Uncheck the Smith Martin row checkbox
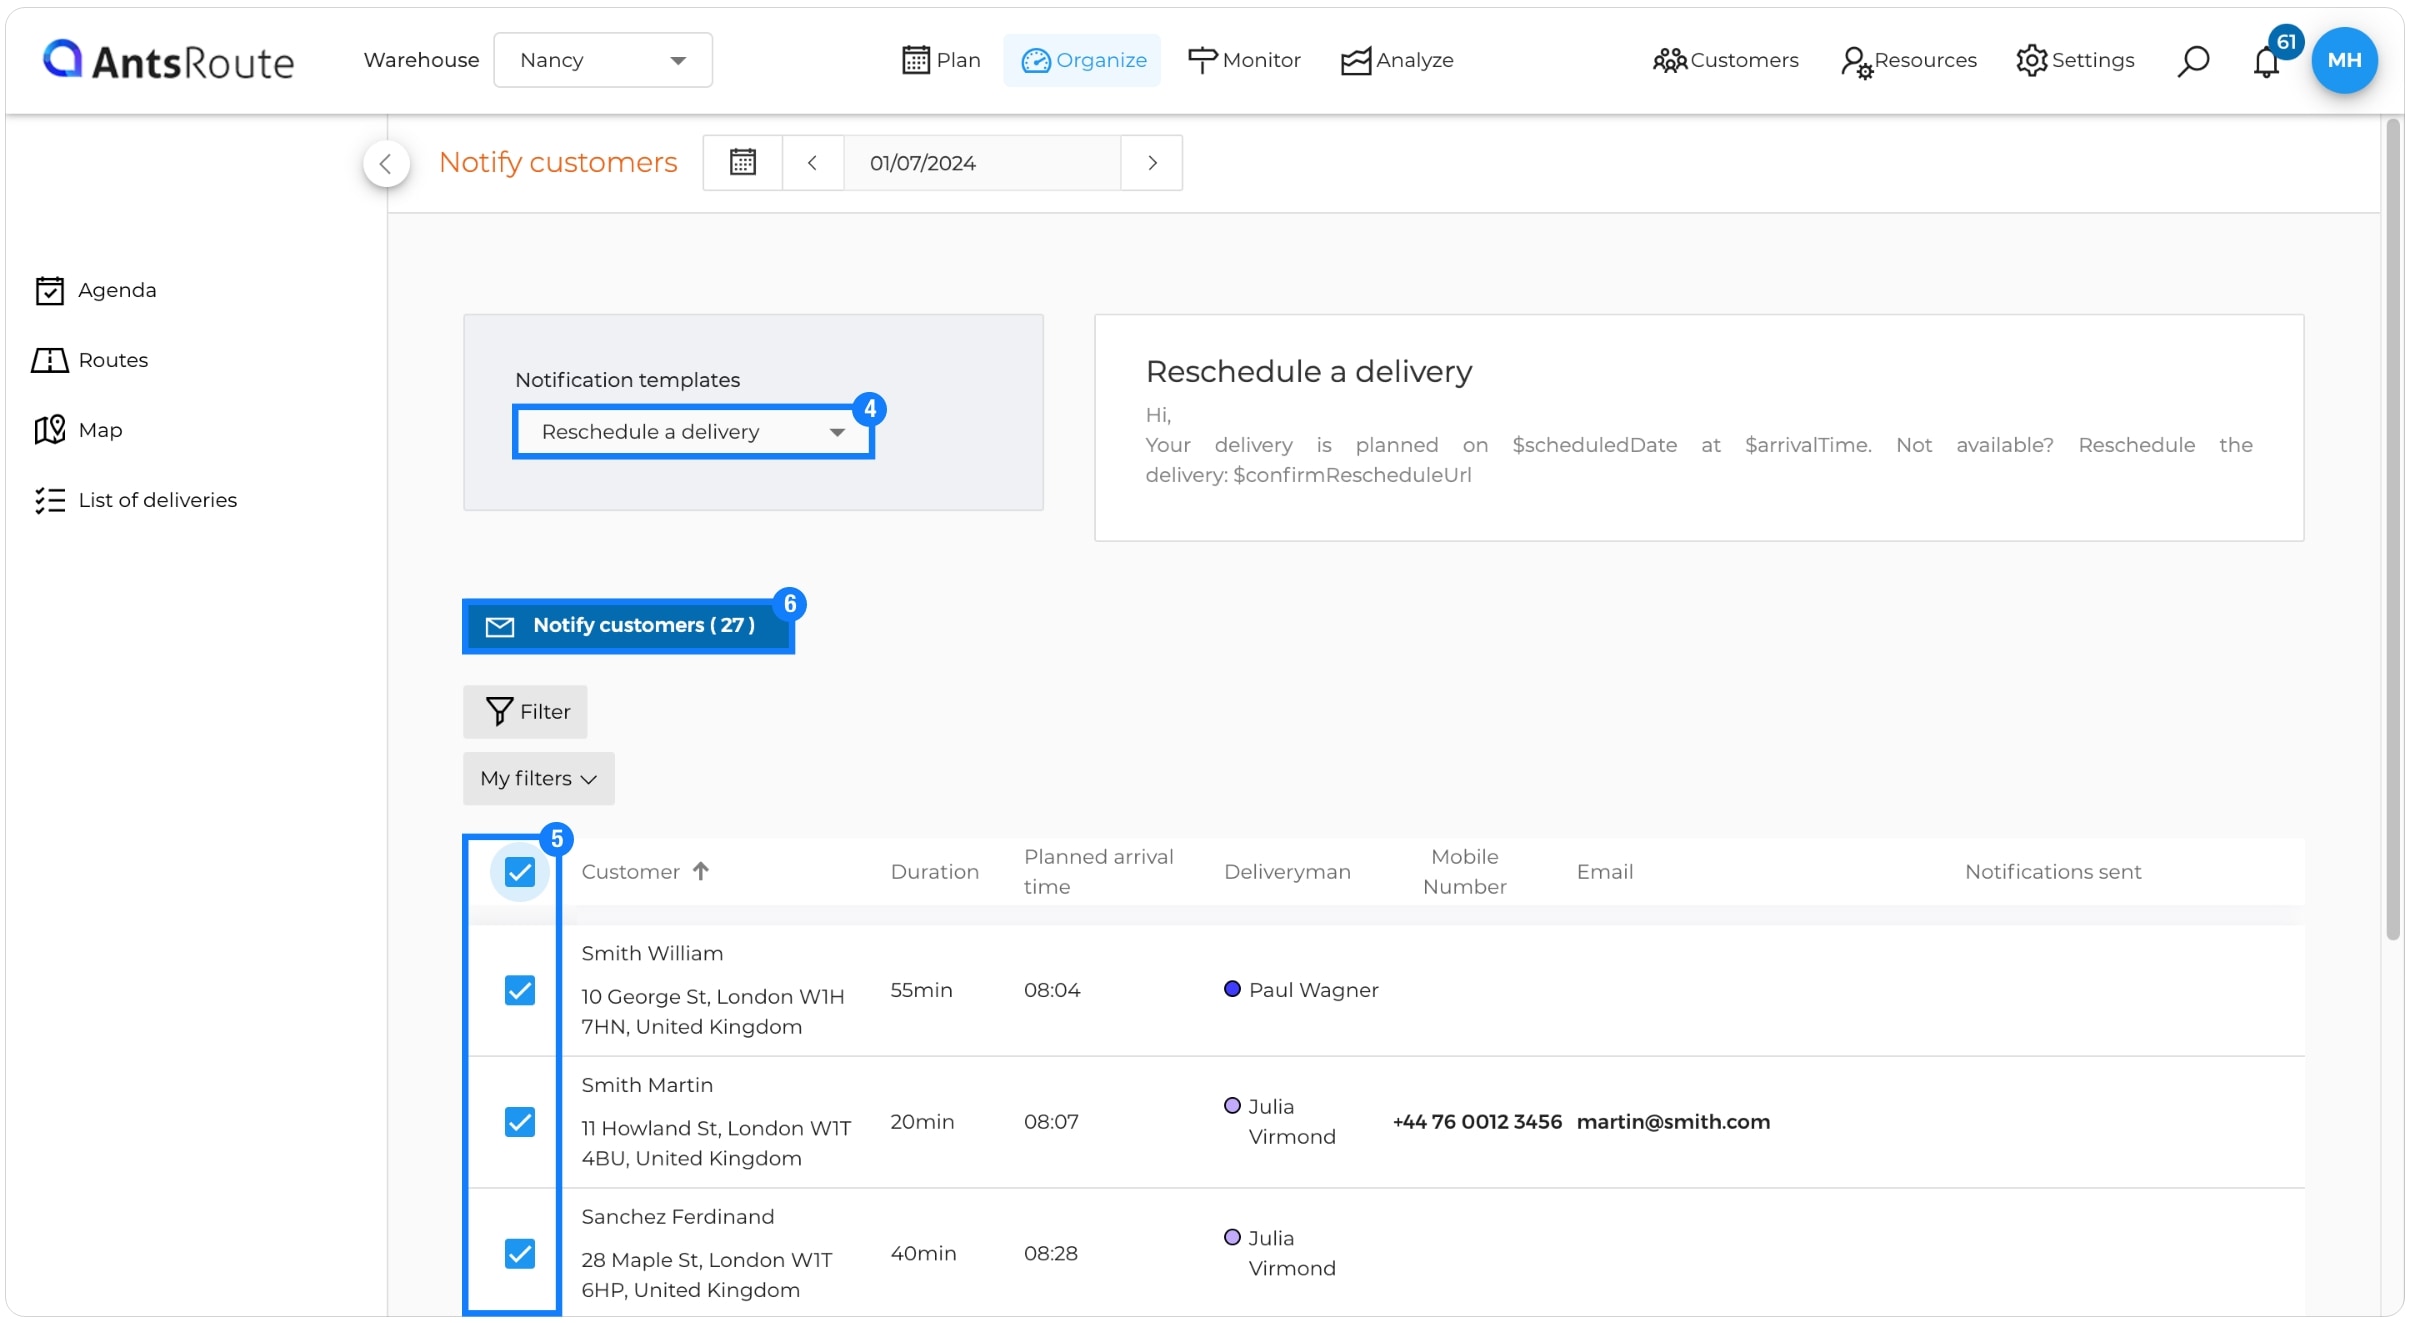This screenshot has height=1323, width=2410. 519,1122
